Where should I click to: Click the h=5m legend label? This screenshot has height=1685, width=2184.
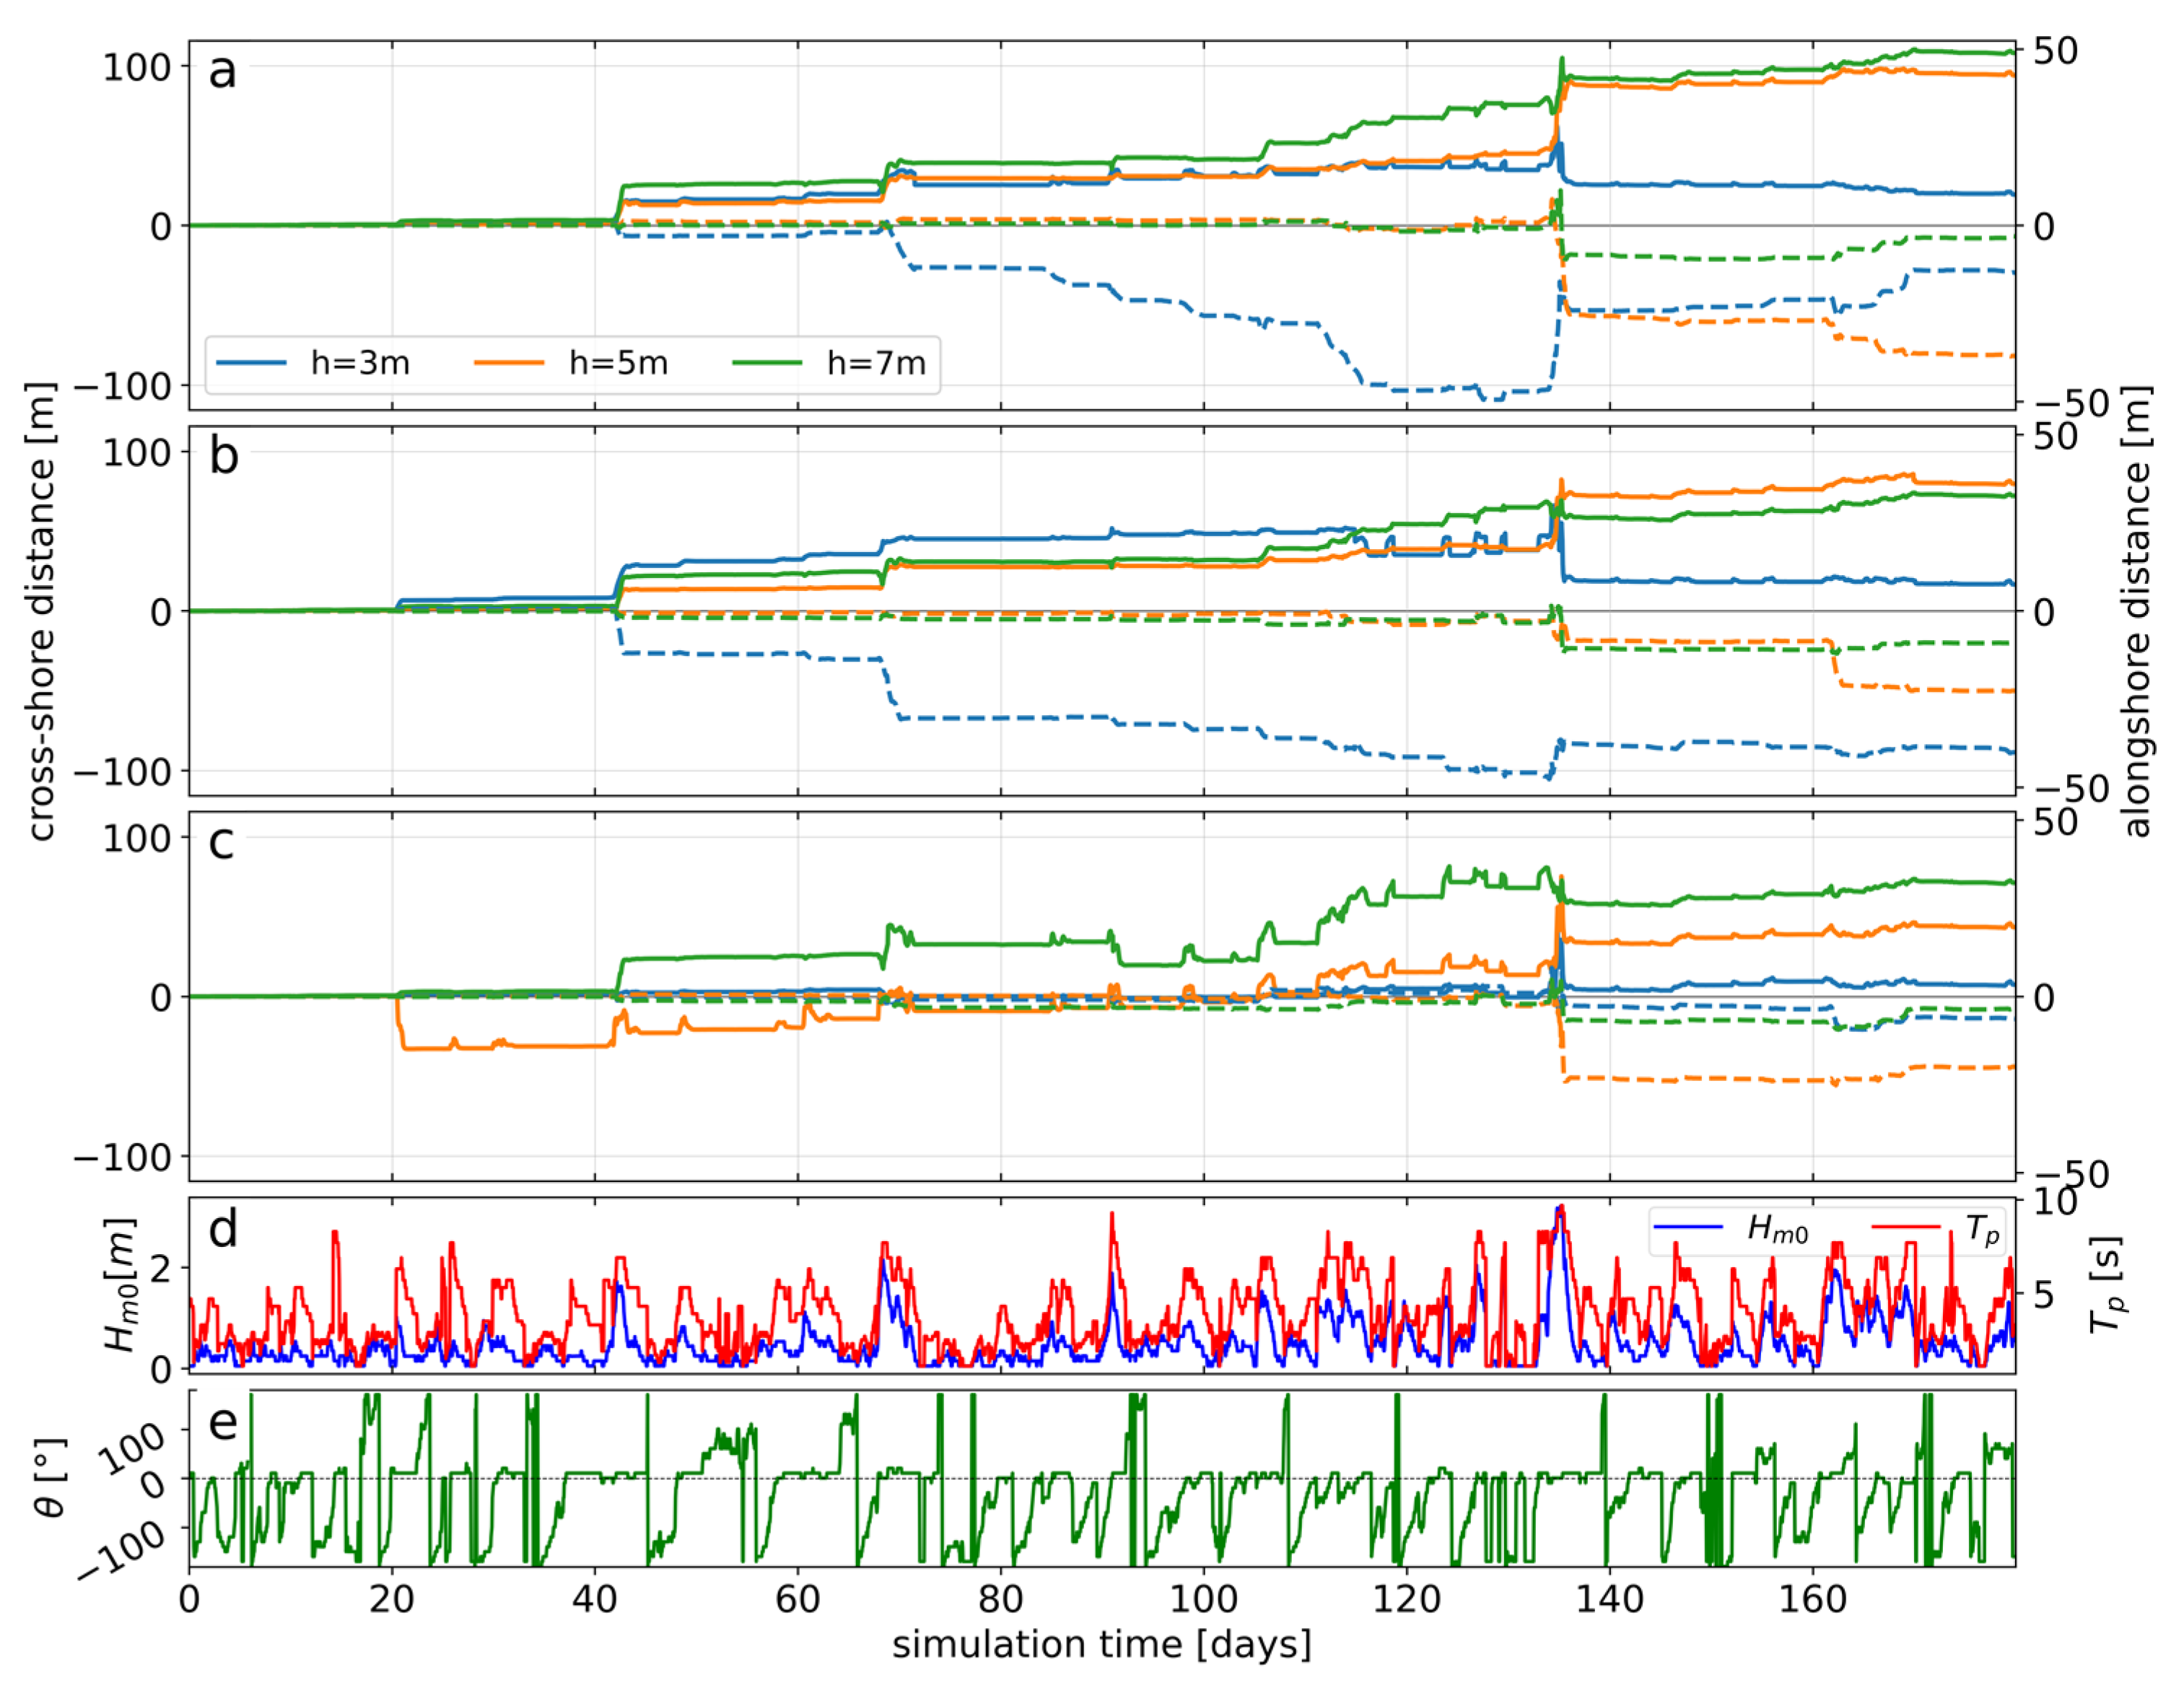pos(618,363)
